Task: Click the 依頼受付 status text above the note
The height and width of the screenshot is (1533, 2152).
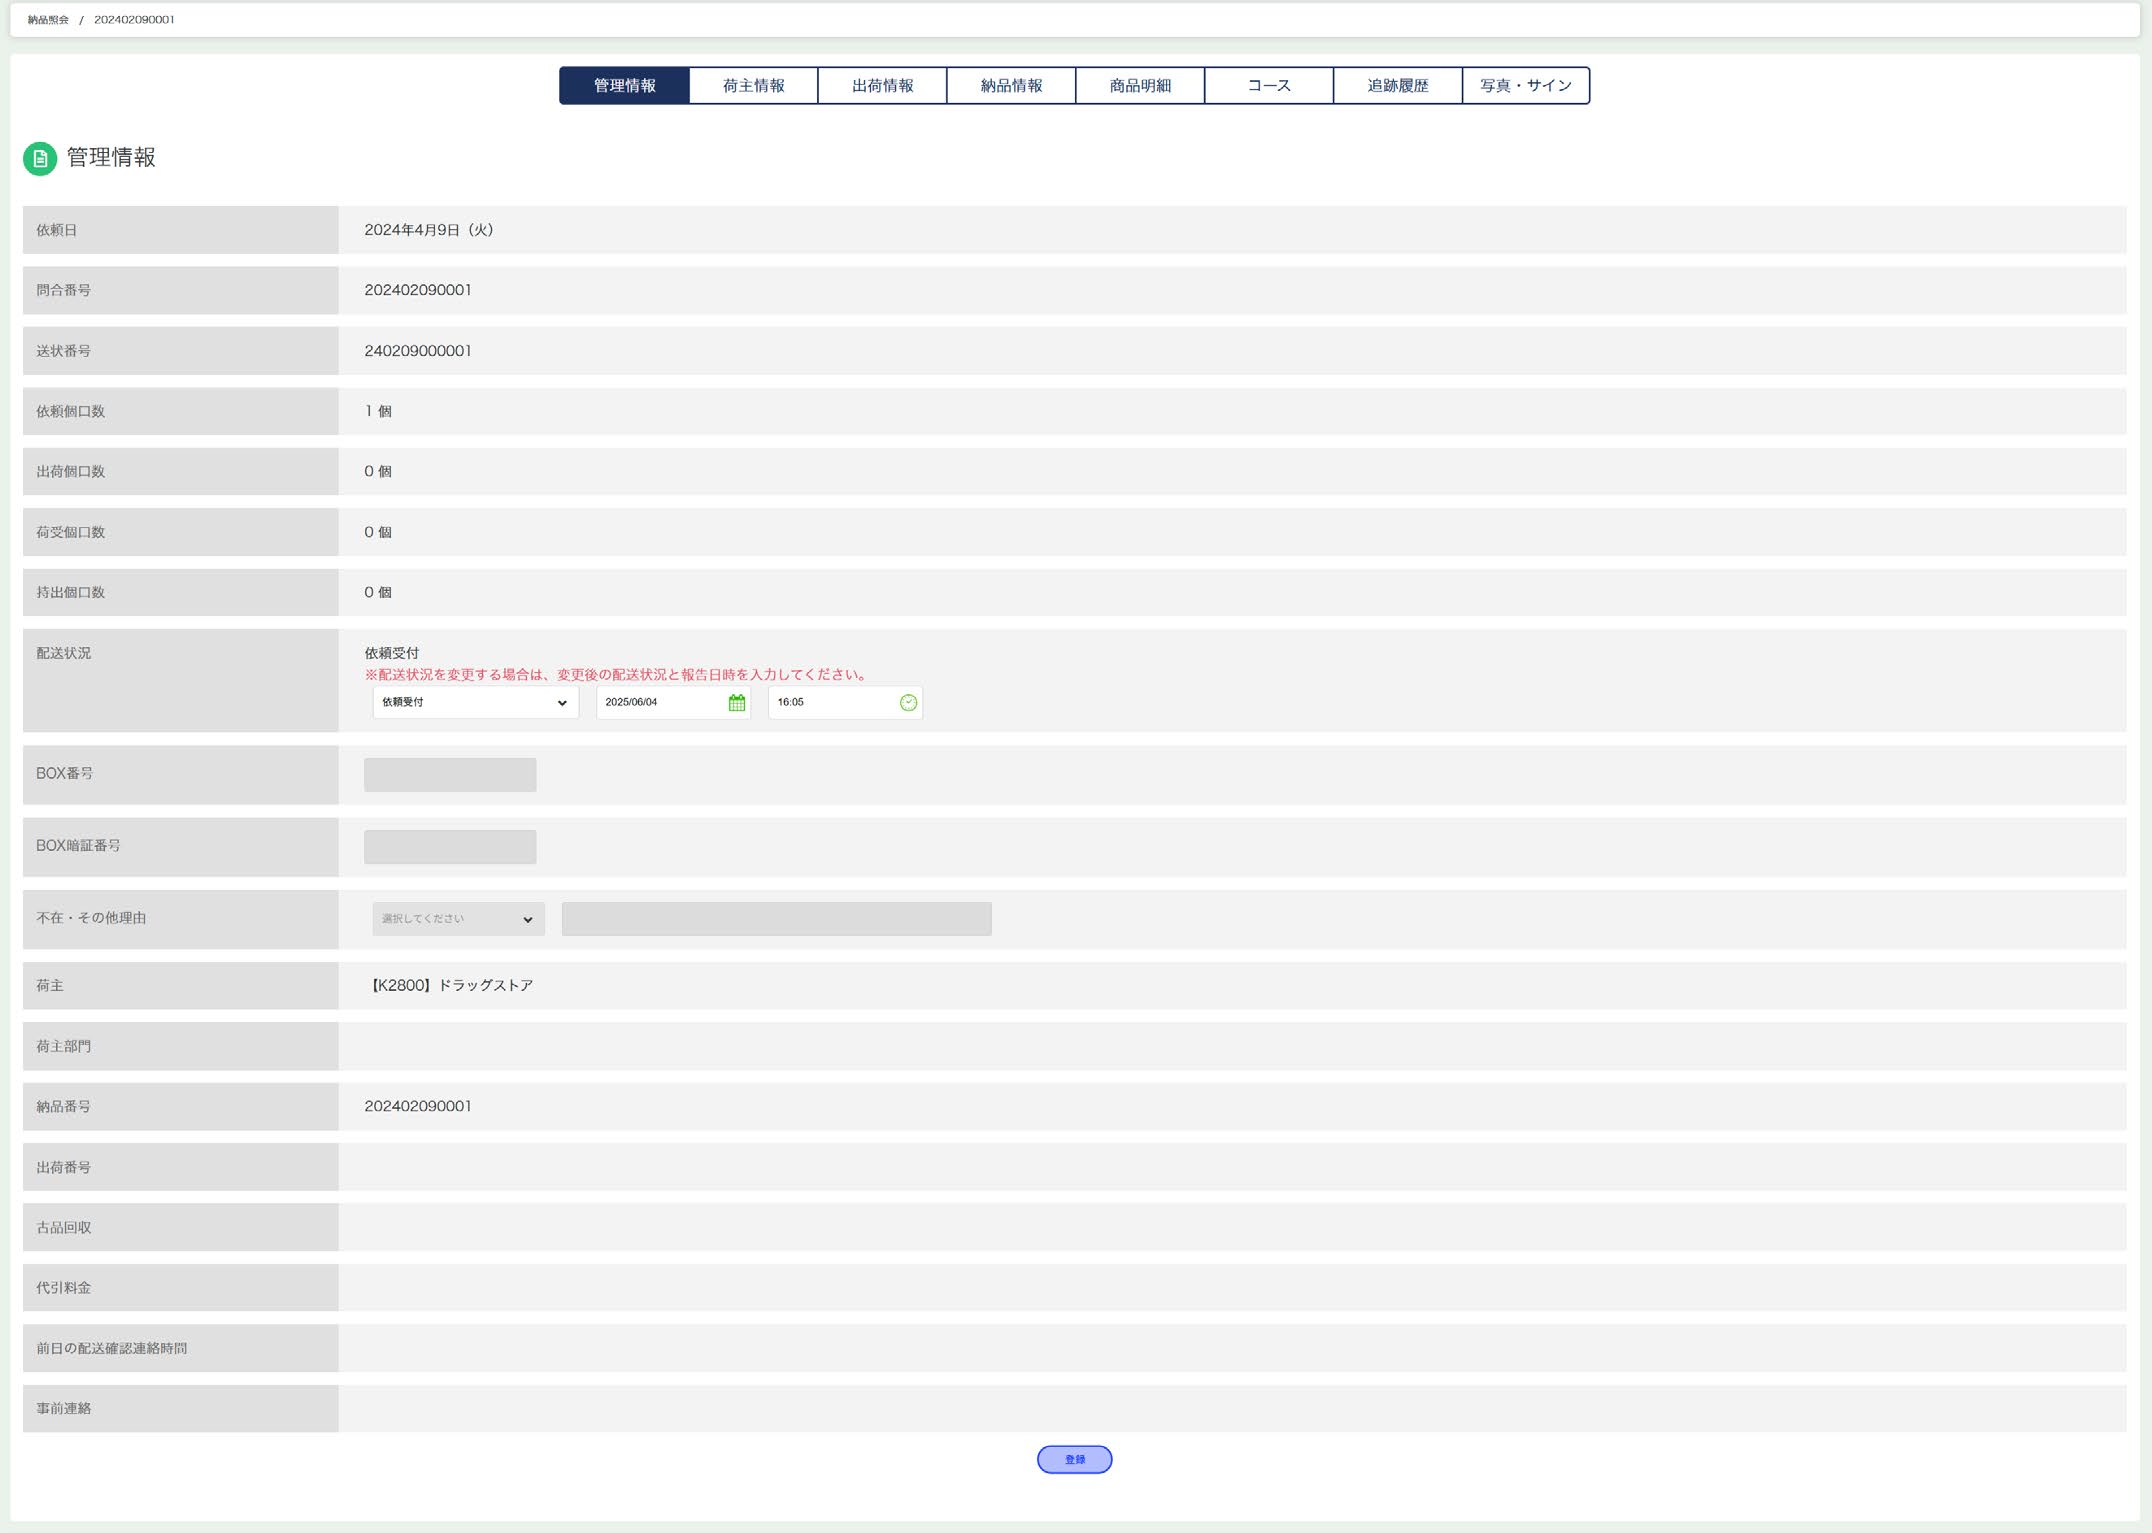Action: point(392,653)
